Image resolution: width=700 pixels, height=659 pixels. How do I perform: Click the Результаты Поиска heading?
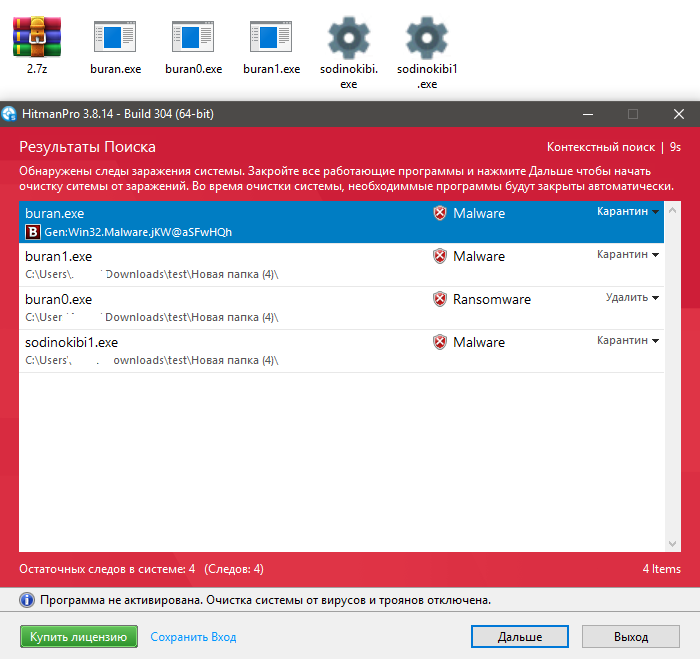point(88,147)
